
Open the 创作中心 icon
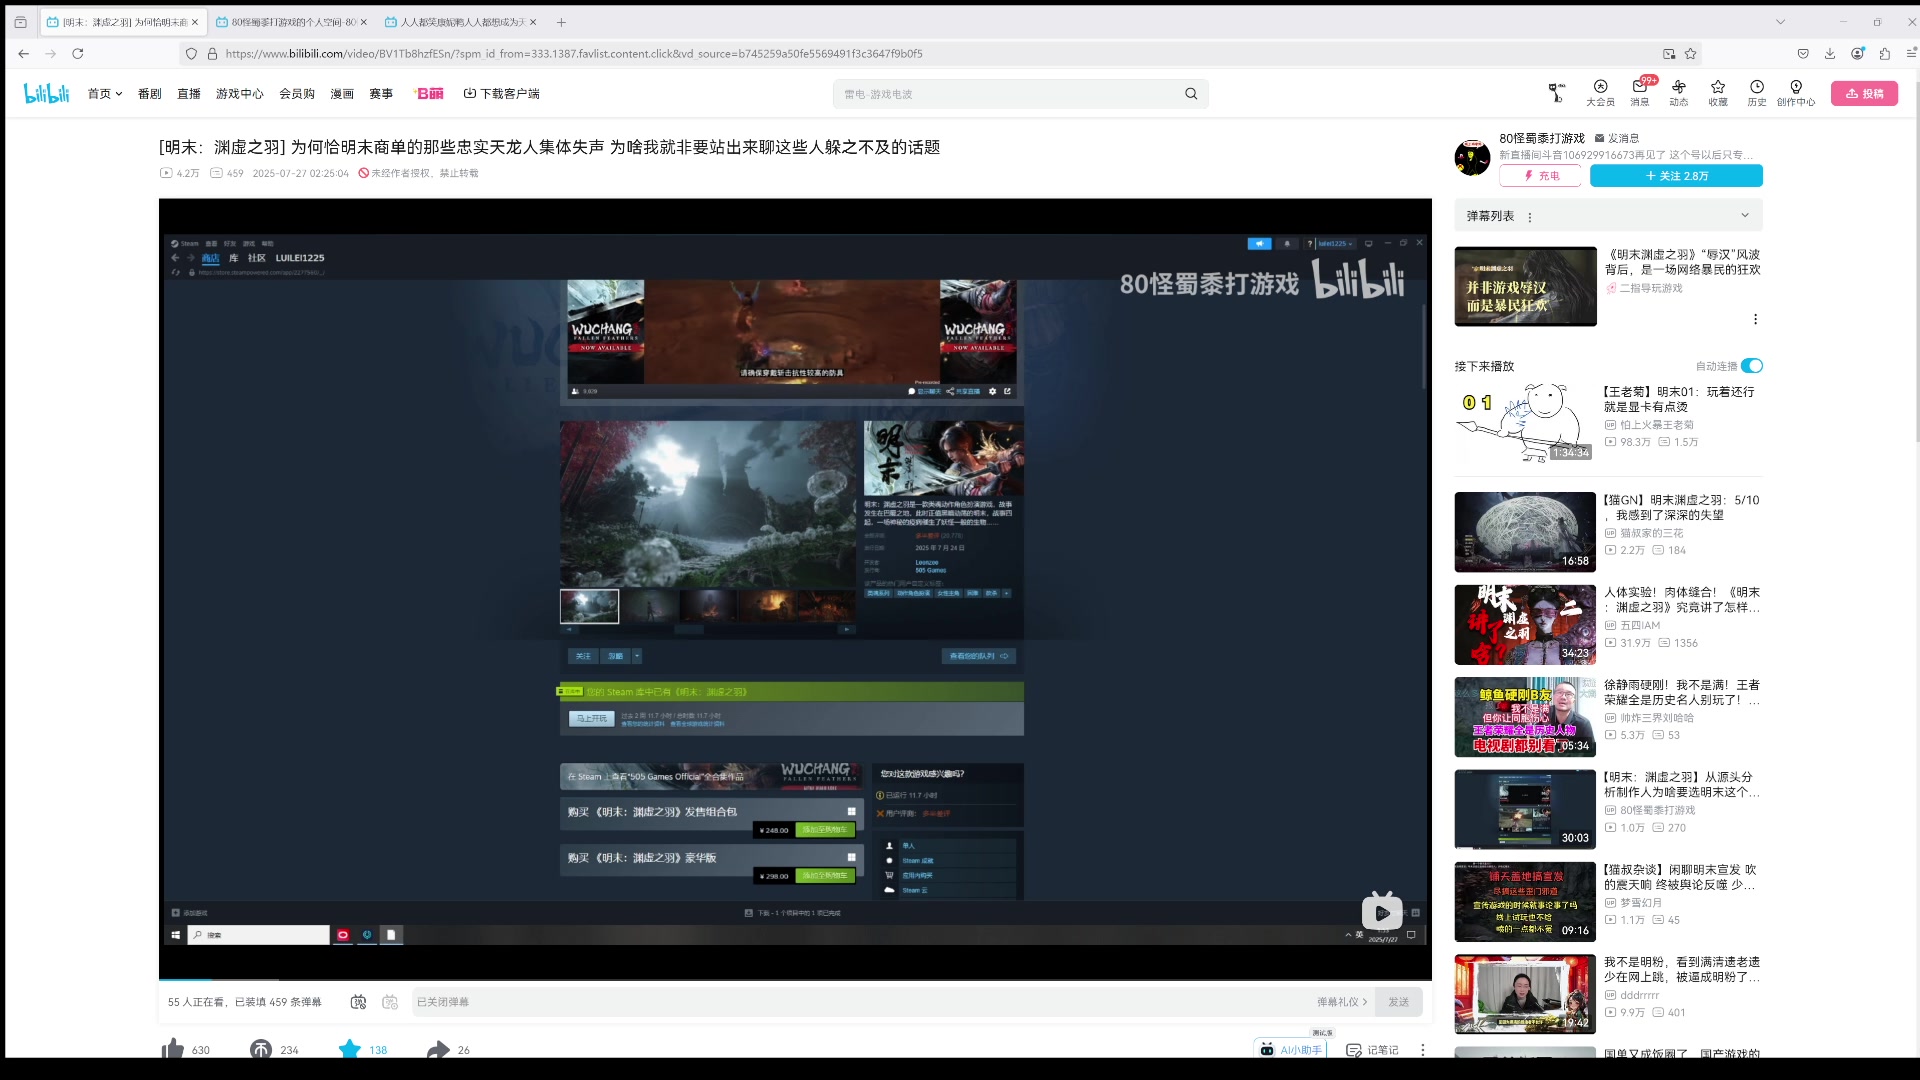(x=1796, y=93)
